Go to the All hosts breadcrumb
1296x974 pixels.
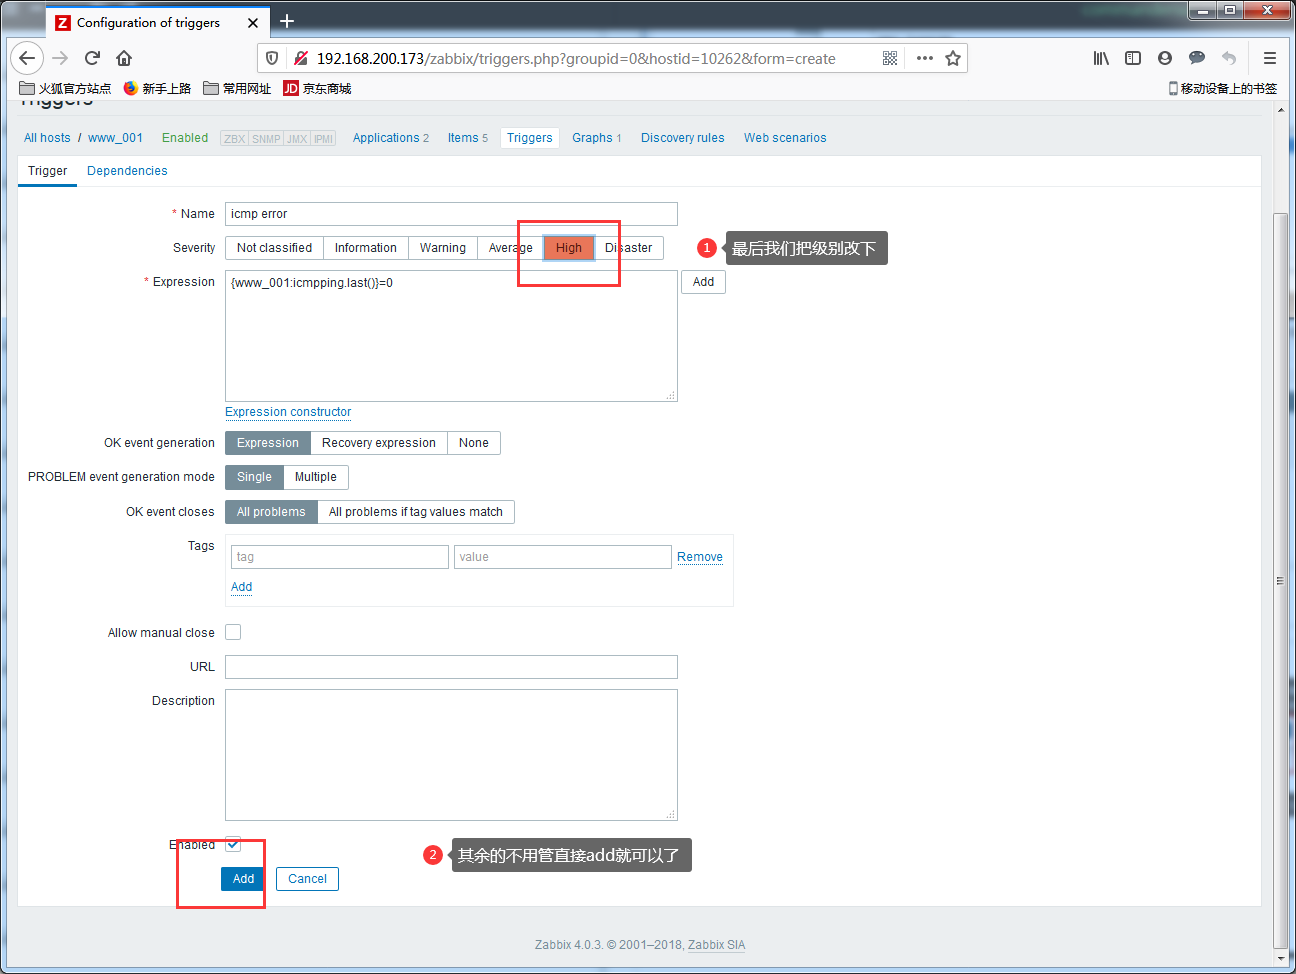click(47, 138)
